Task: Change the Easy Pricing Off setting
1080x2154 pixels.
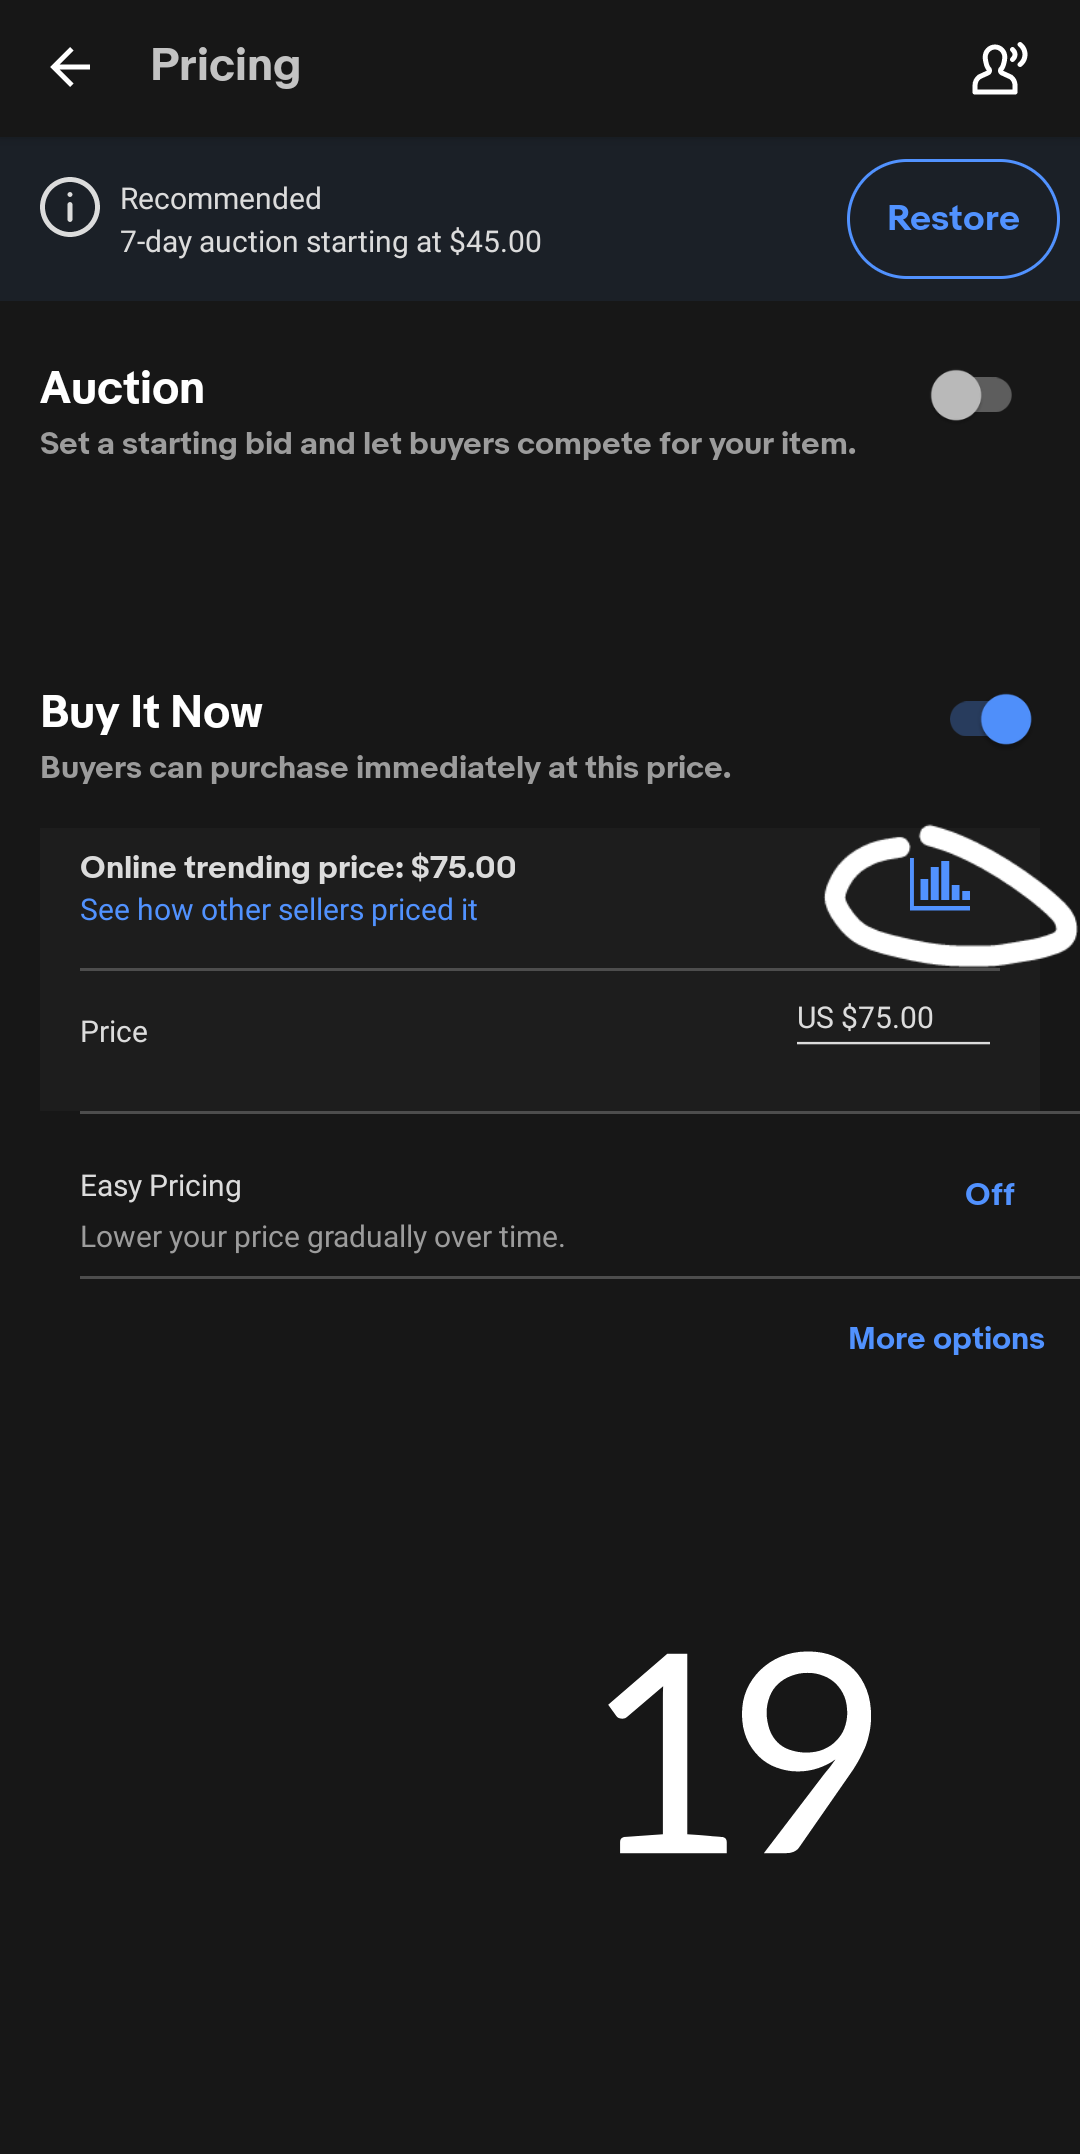Action: pos(989,1194)
